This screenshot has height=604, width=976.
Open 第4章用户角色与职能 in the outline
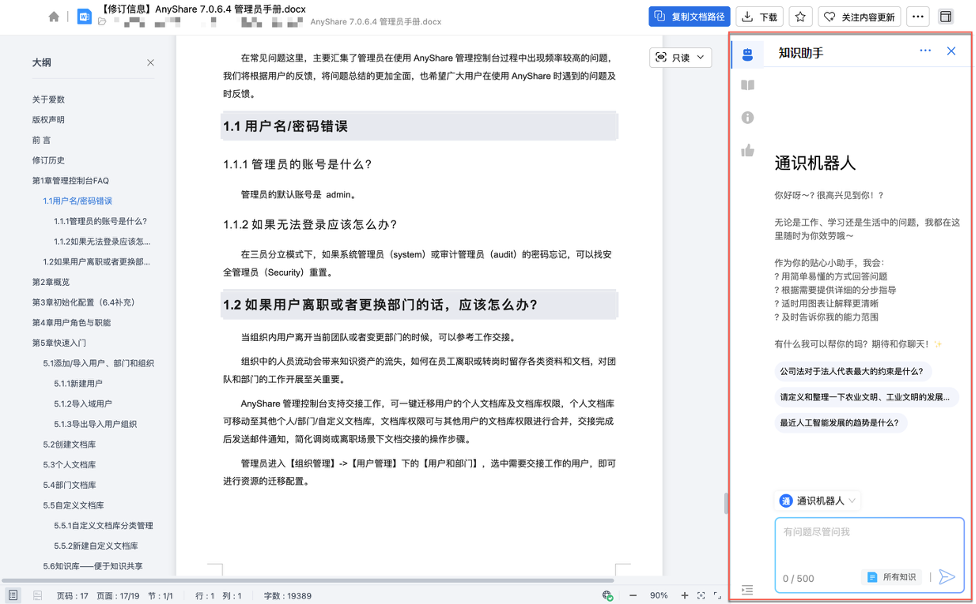[72, 323]
